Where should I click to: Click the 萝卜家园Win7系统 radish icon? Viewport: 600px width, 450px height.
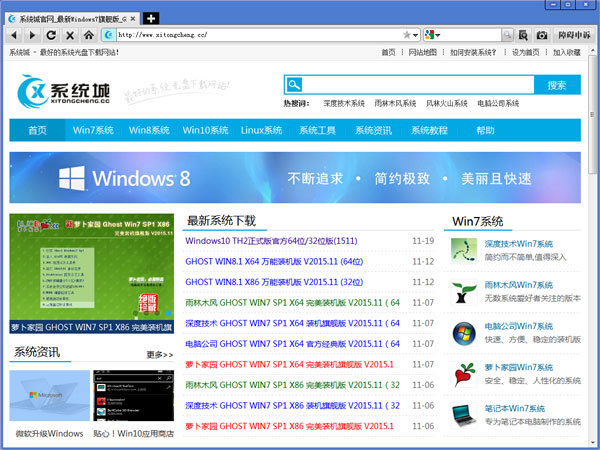pos(464,375)
